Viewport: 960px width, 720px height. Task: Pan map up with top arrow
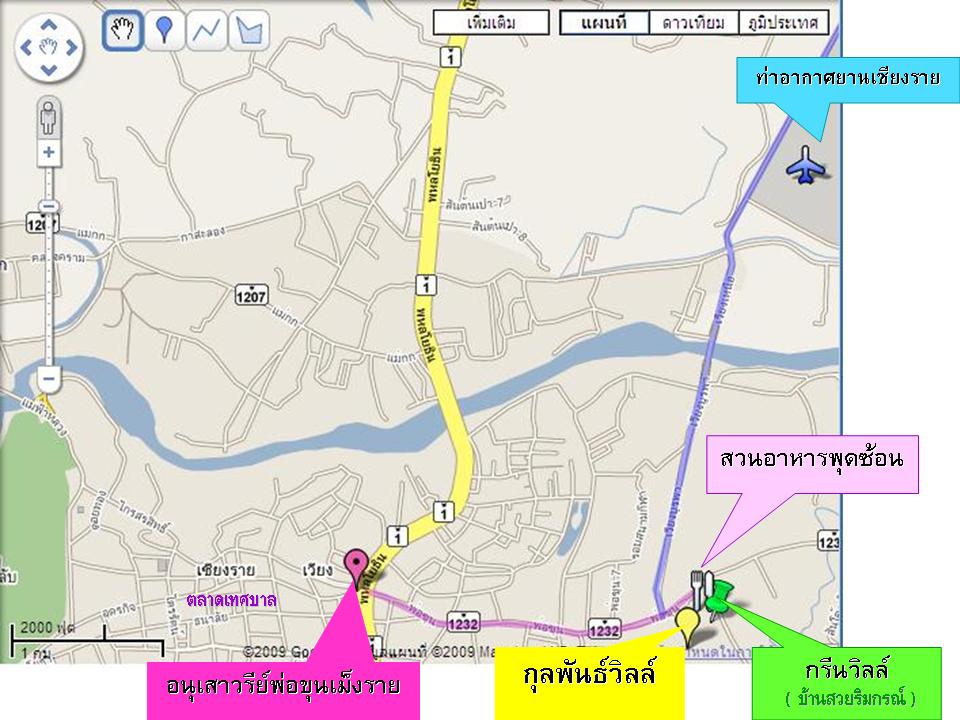click(49, 25)
